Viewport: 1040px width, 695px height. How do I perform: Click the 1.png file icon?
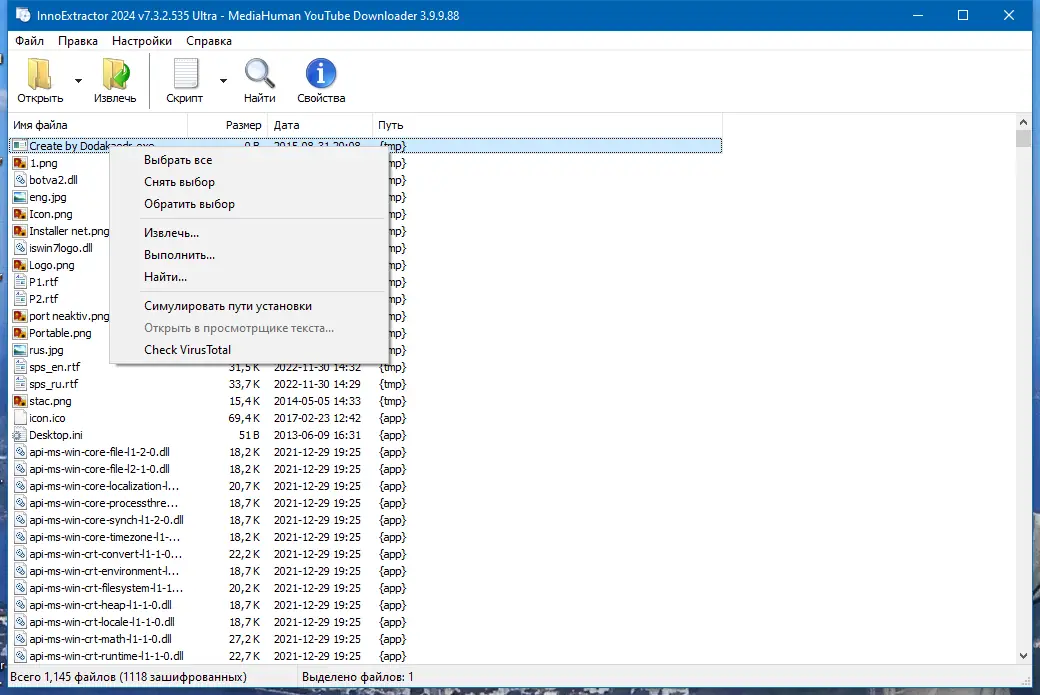pyautogui.click(x=20, y=163)
